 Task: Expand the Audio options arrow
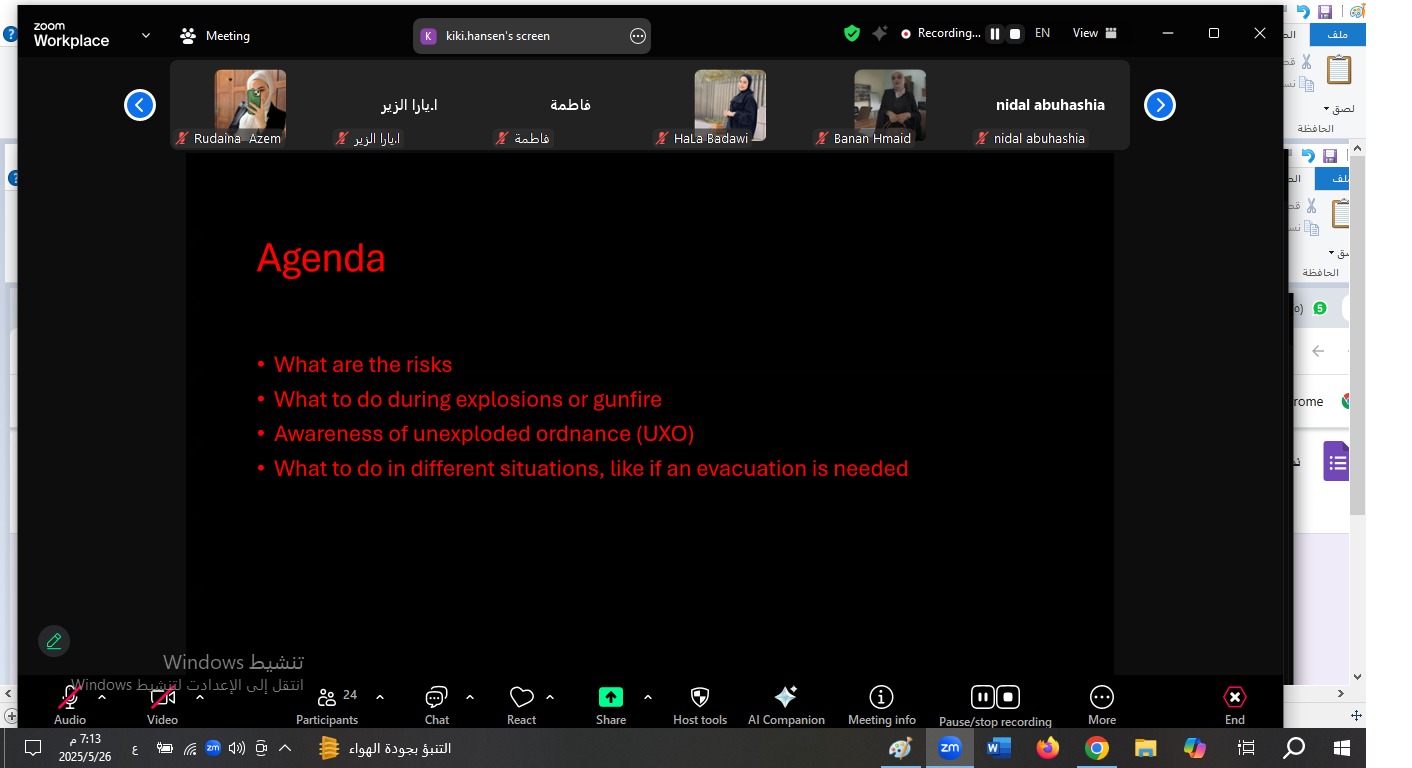(x=102, y=697)
